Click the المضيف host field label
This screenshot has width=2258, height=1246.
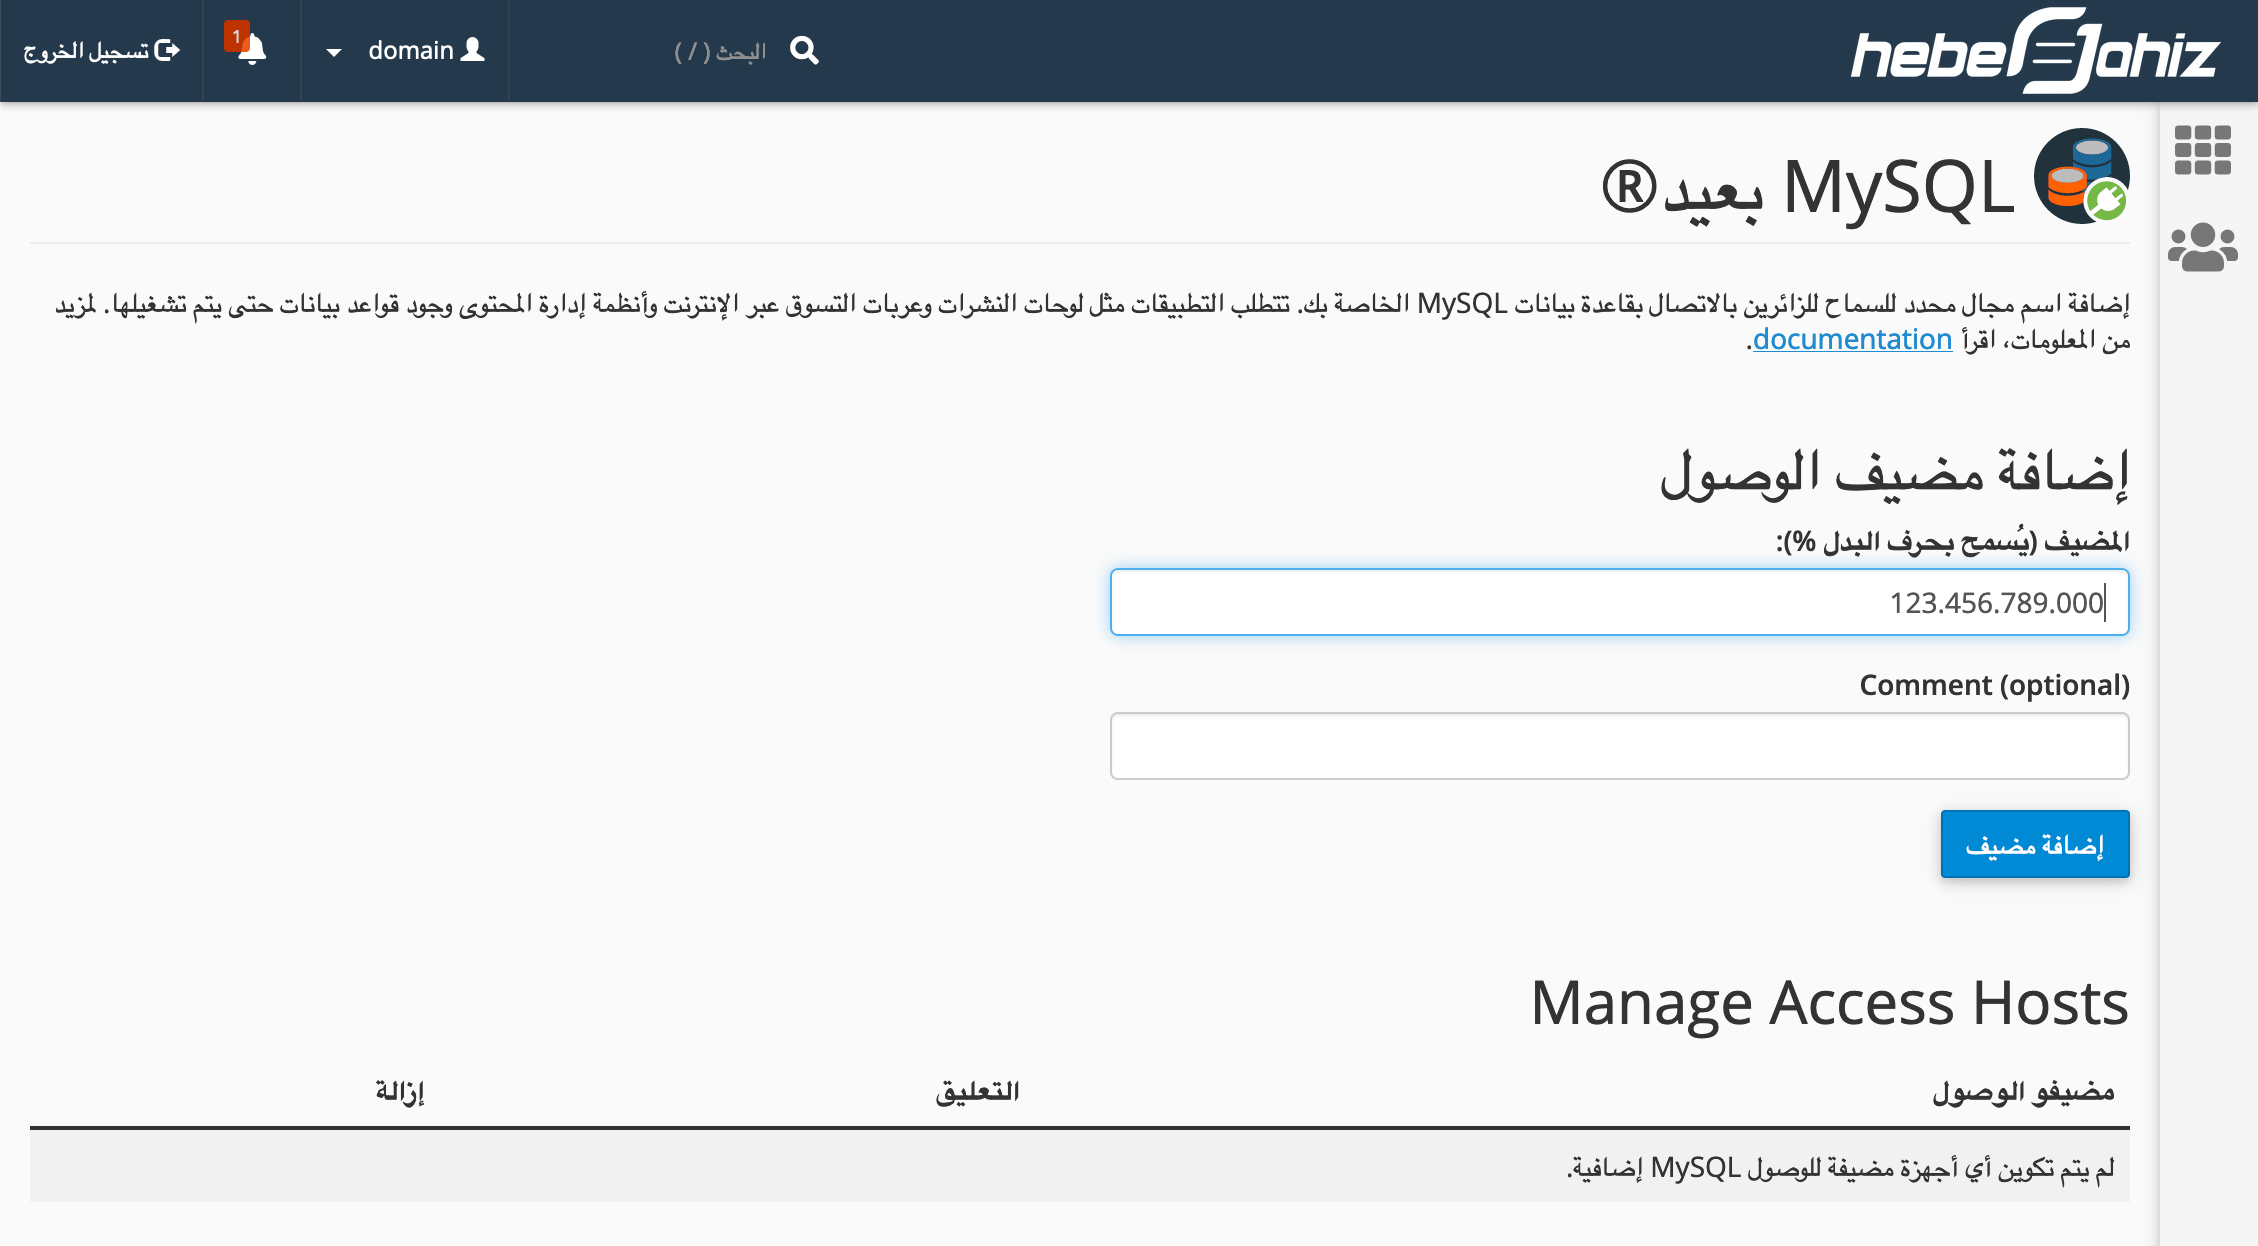click(1952, 541)
